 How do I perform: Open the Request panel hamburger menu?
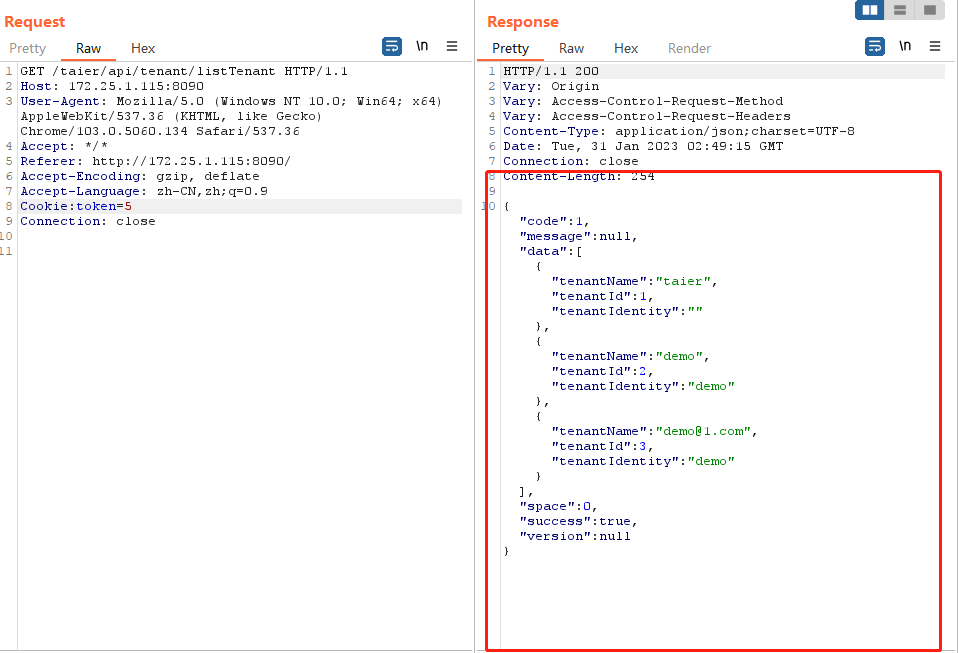452,46
